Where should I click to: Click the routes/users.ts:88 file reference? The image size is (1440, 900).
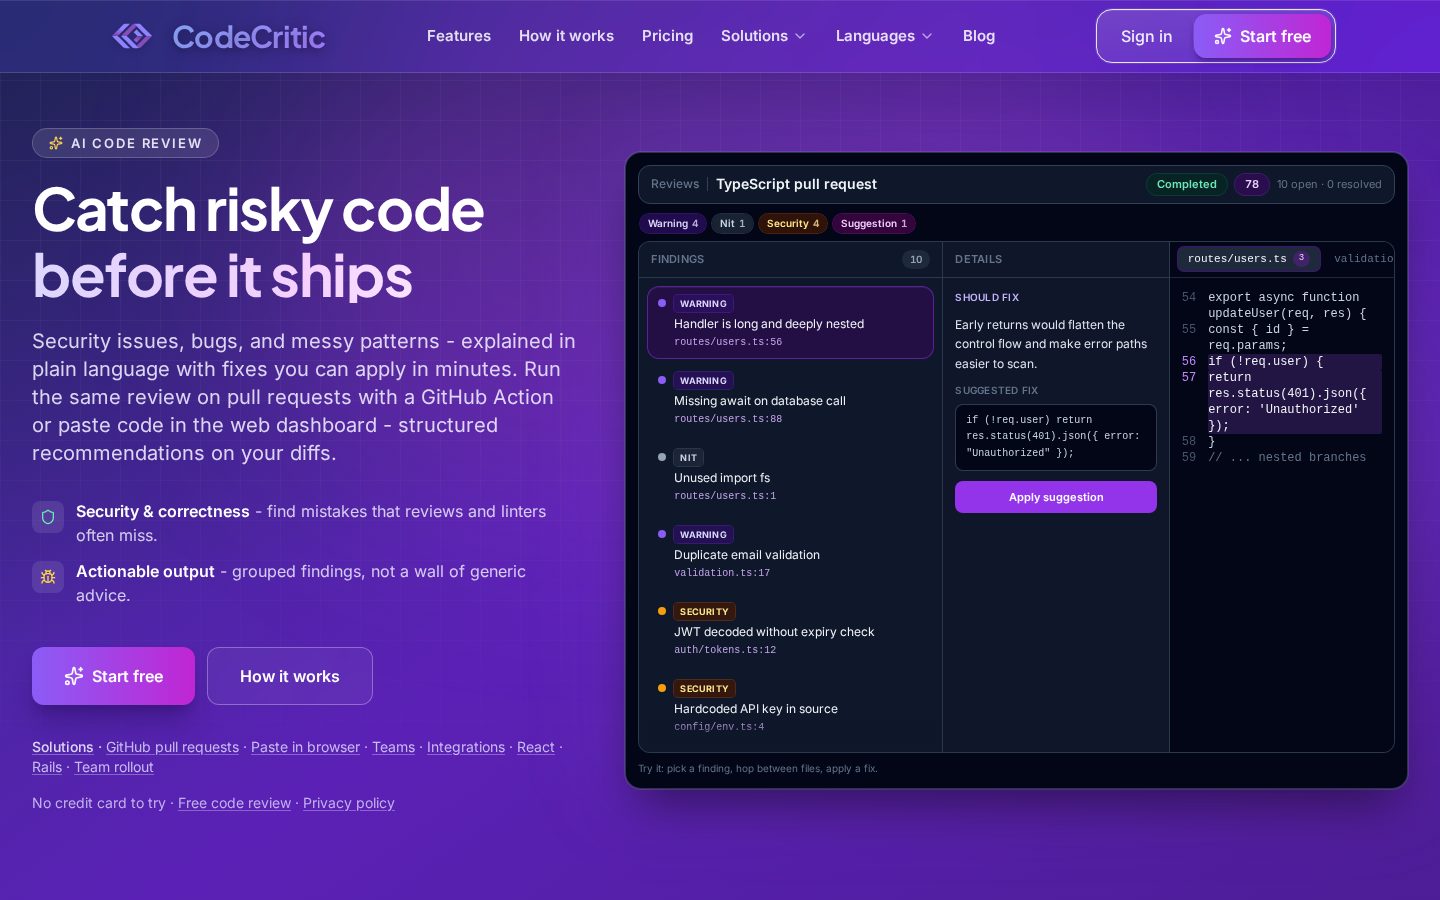[x=728, y=419]
